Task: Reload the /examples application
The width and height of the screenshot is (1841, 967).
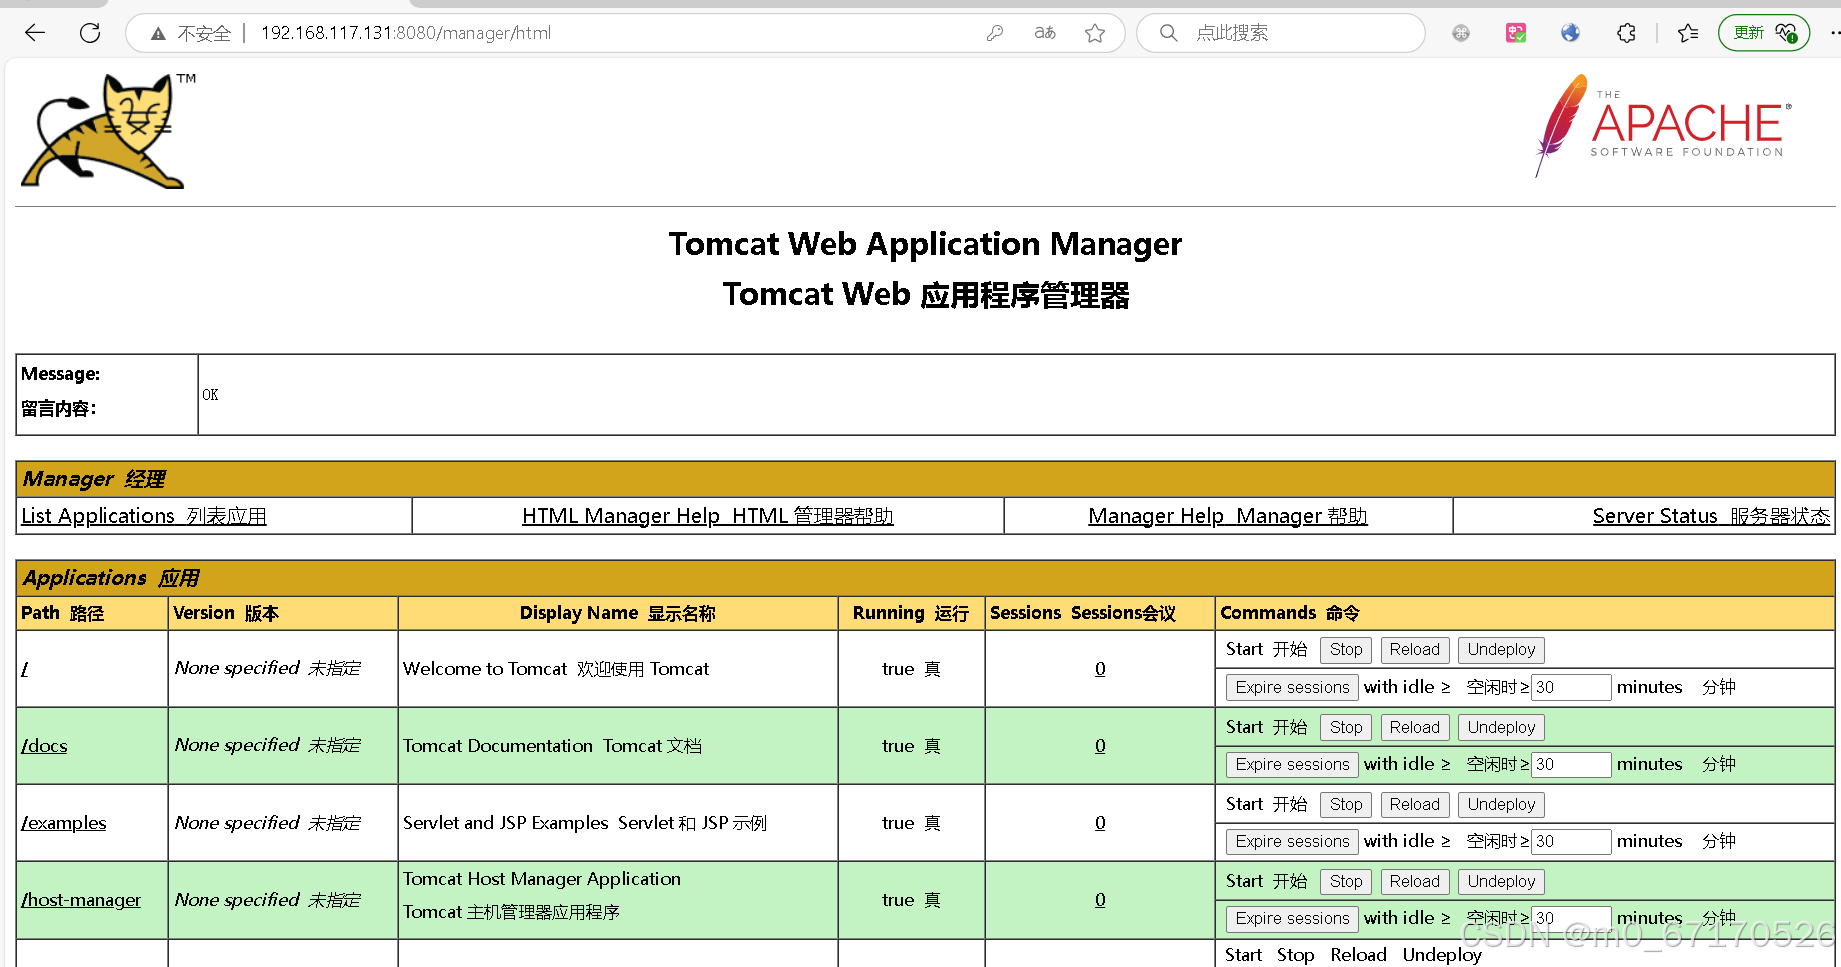Action: (x=1414, y=805)
